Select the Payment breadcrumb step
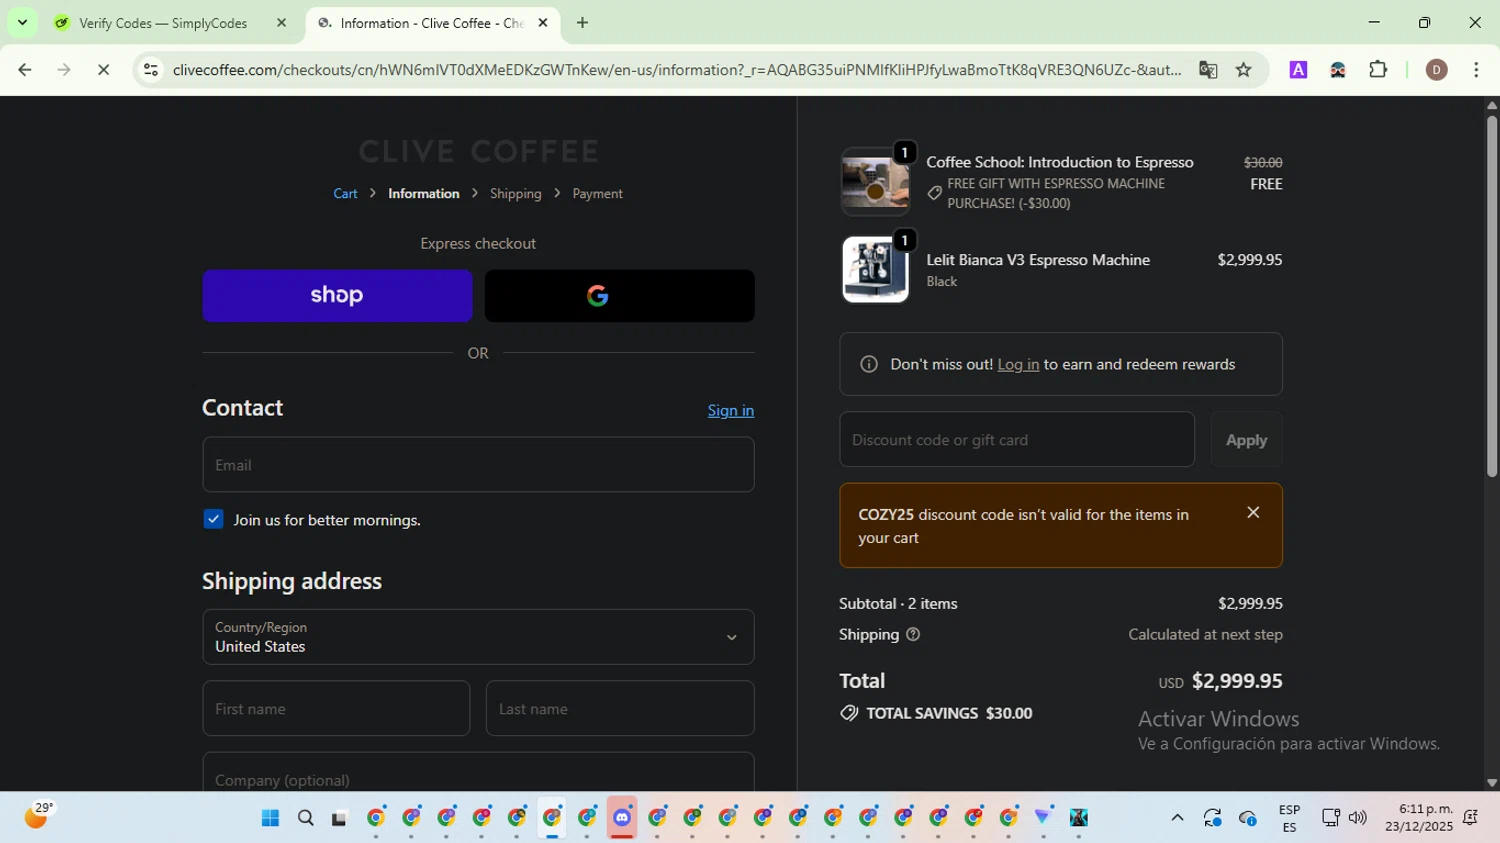The width and height of the screenshot is (1500, 843). click(598, 193)
